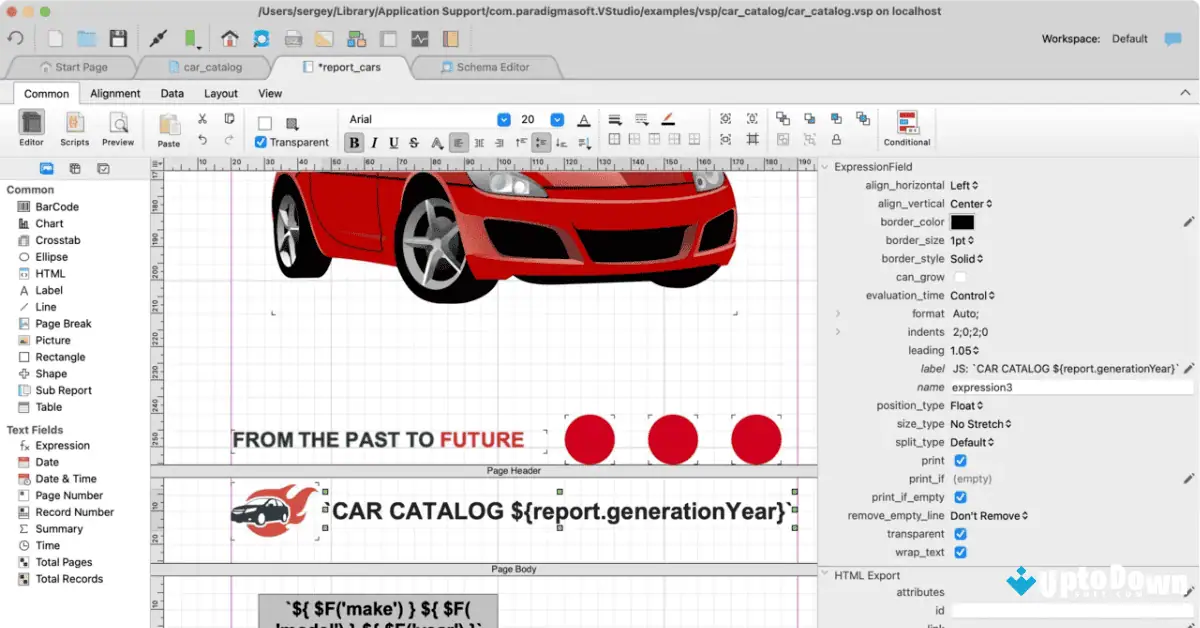The width and height of the screenshot is (1200, 628).
Task: Disable the print checkbox property
Action: click(958, 460)
